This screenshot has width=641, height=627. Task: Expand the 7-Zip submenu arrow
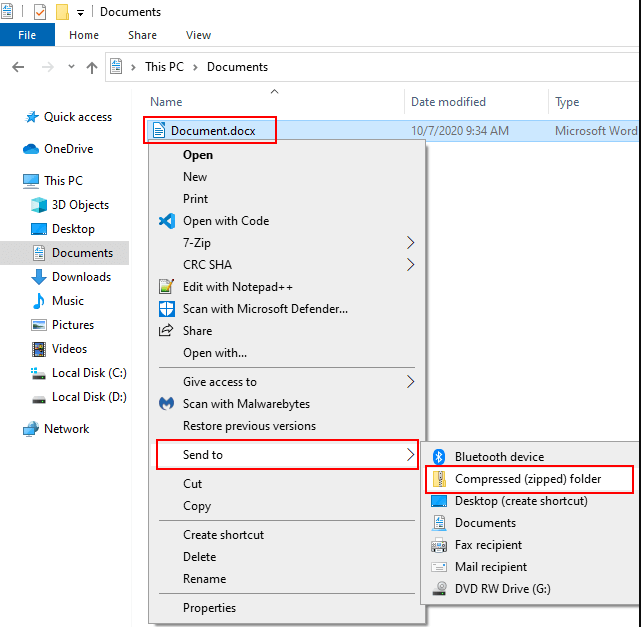pyautogui.click(x=410, y=243)
